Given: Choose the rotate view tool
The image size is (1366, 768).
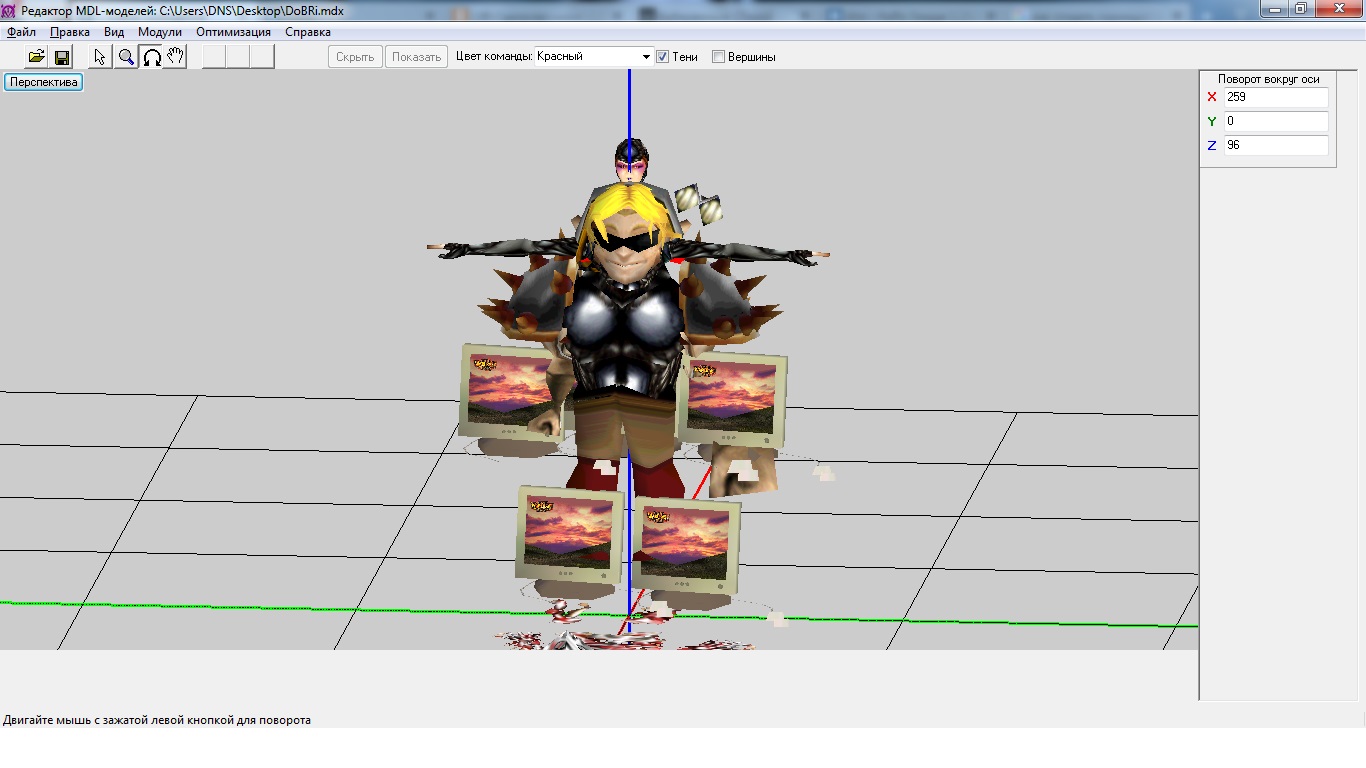Looking at the screenshot, I should point(151,57).
